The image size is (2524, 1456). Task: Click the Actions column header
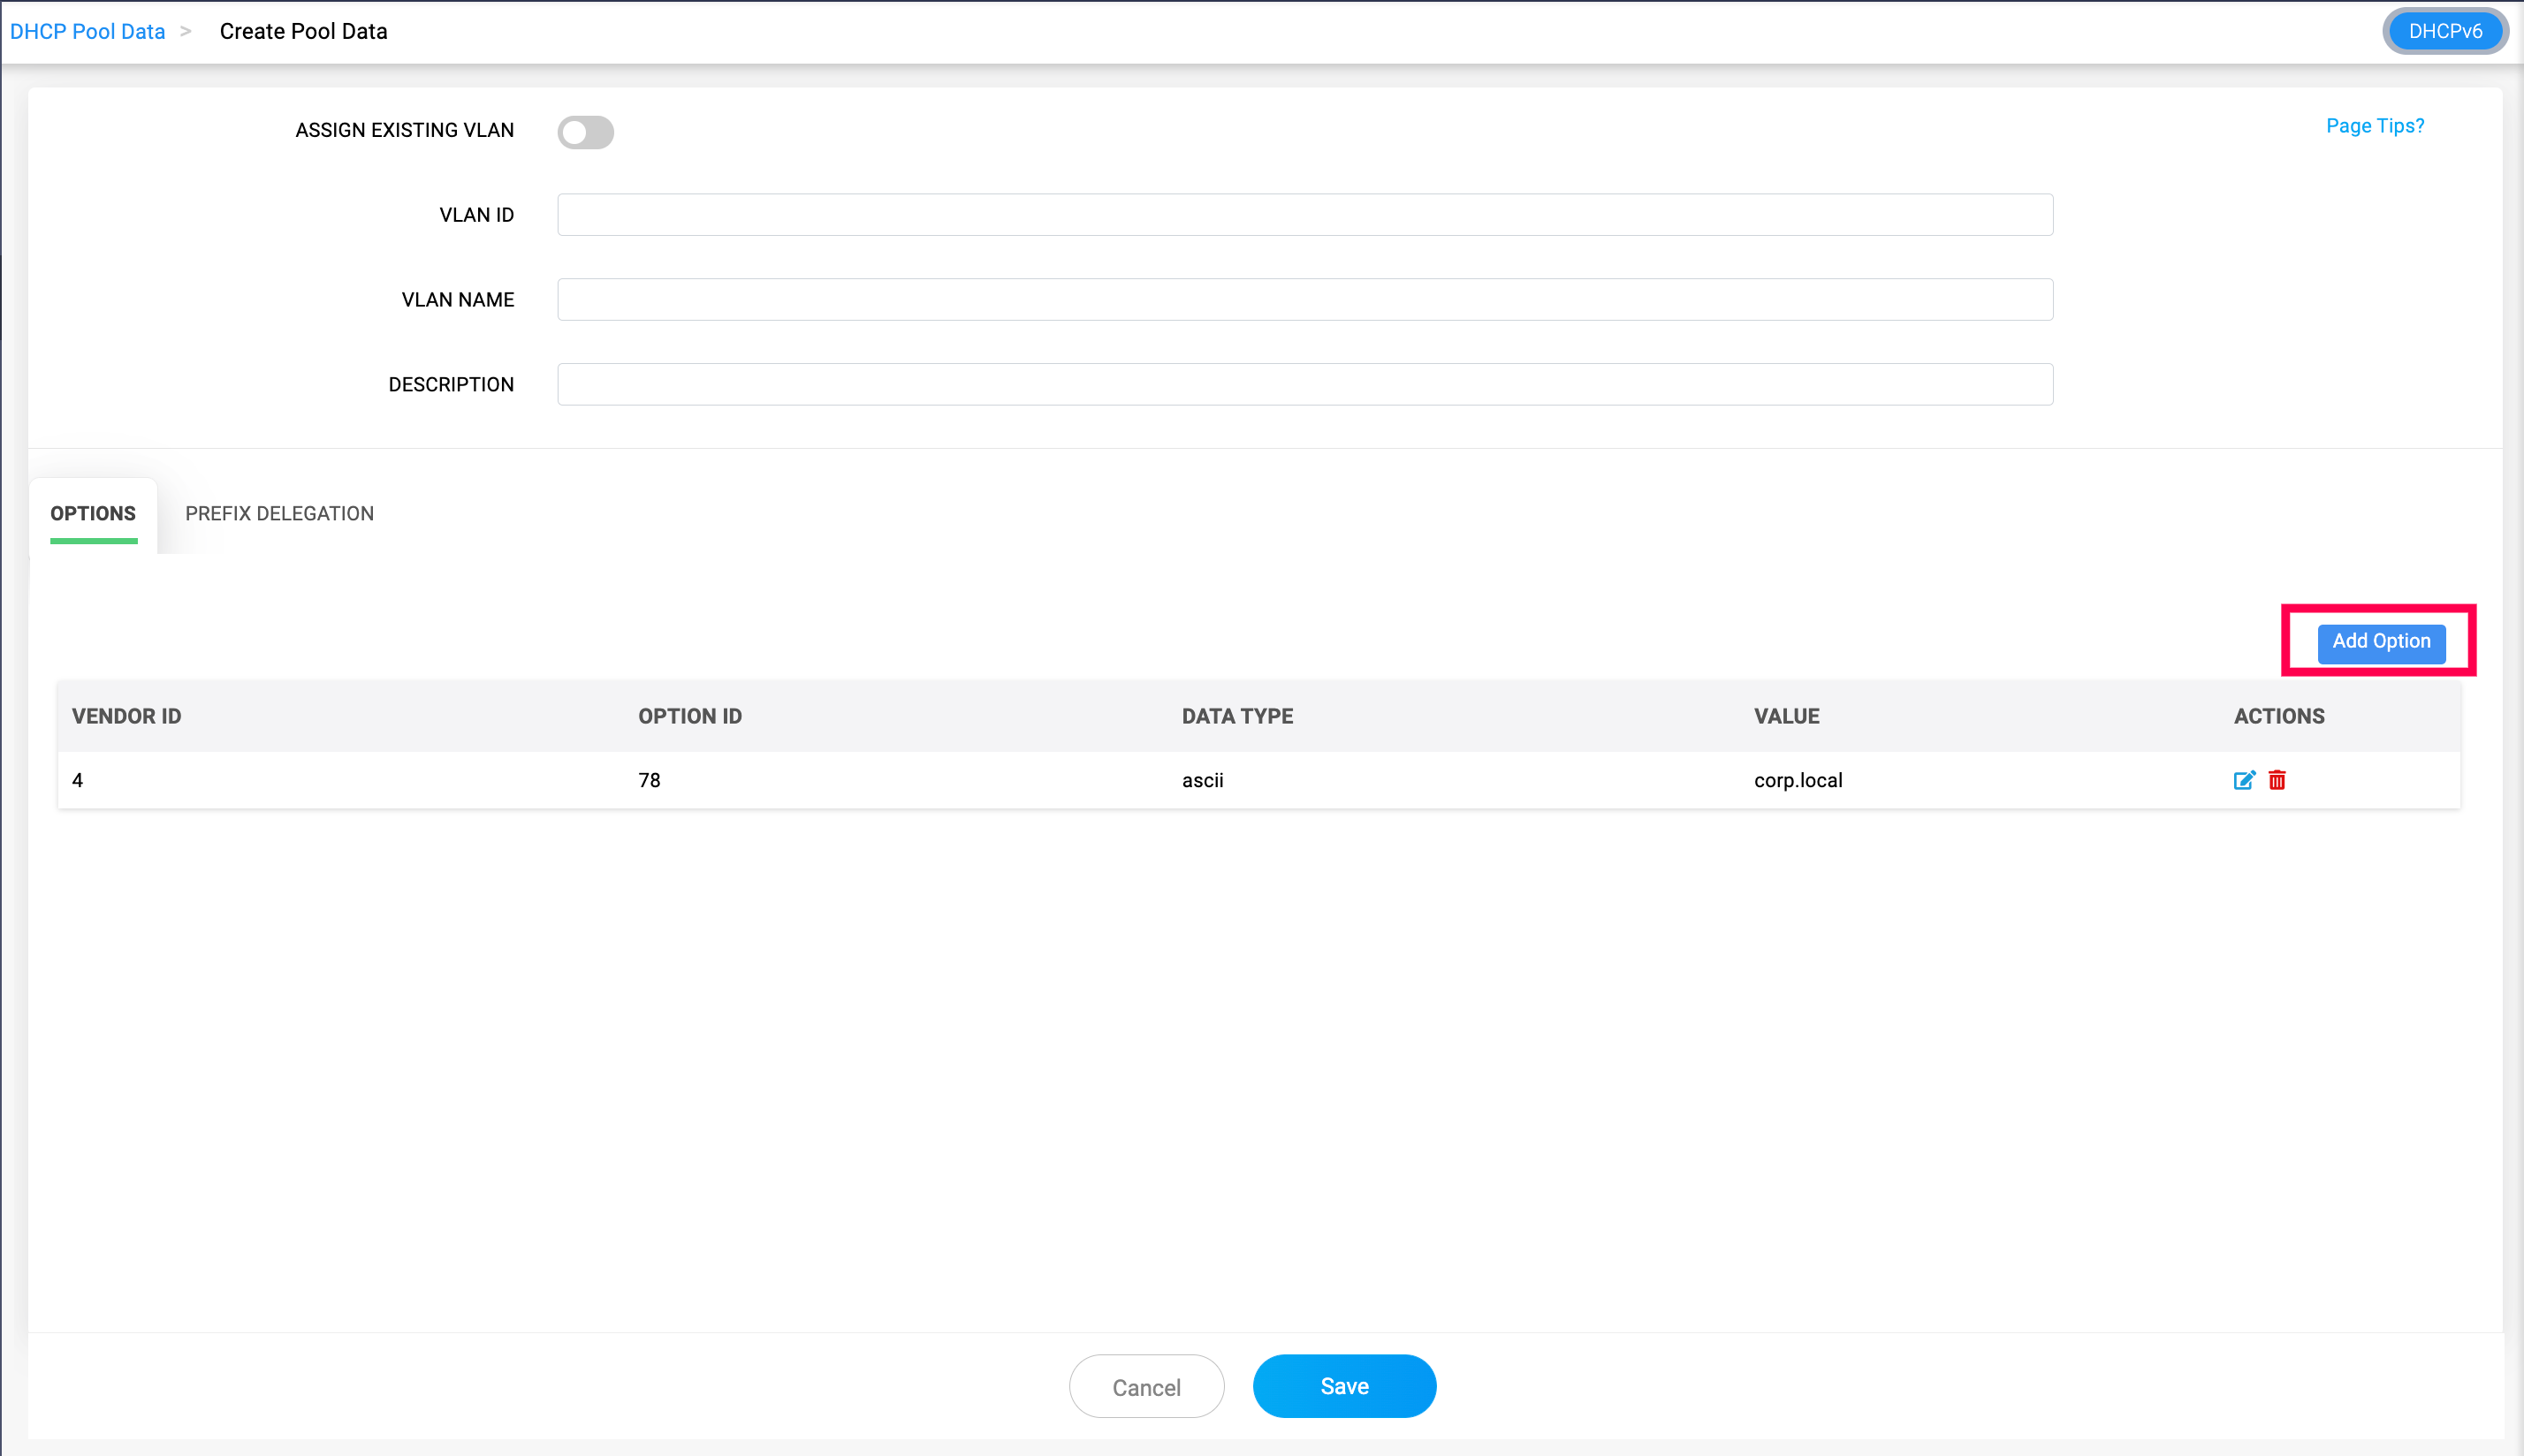[2278, 716]
